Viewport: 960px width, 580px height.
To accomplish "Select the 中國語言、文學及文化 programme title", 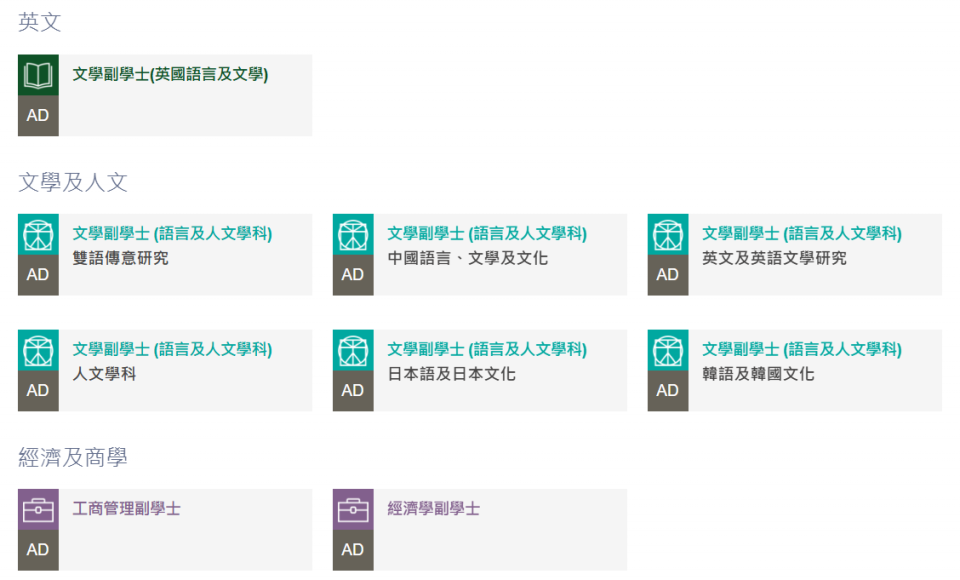I will [x=468, y=258].
